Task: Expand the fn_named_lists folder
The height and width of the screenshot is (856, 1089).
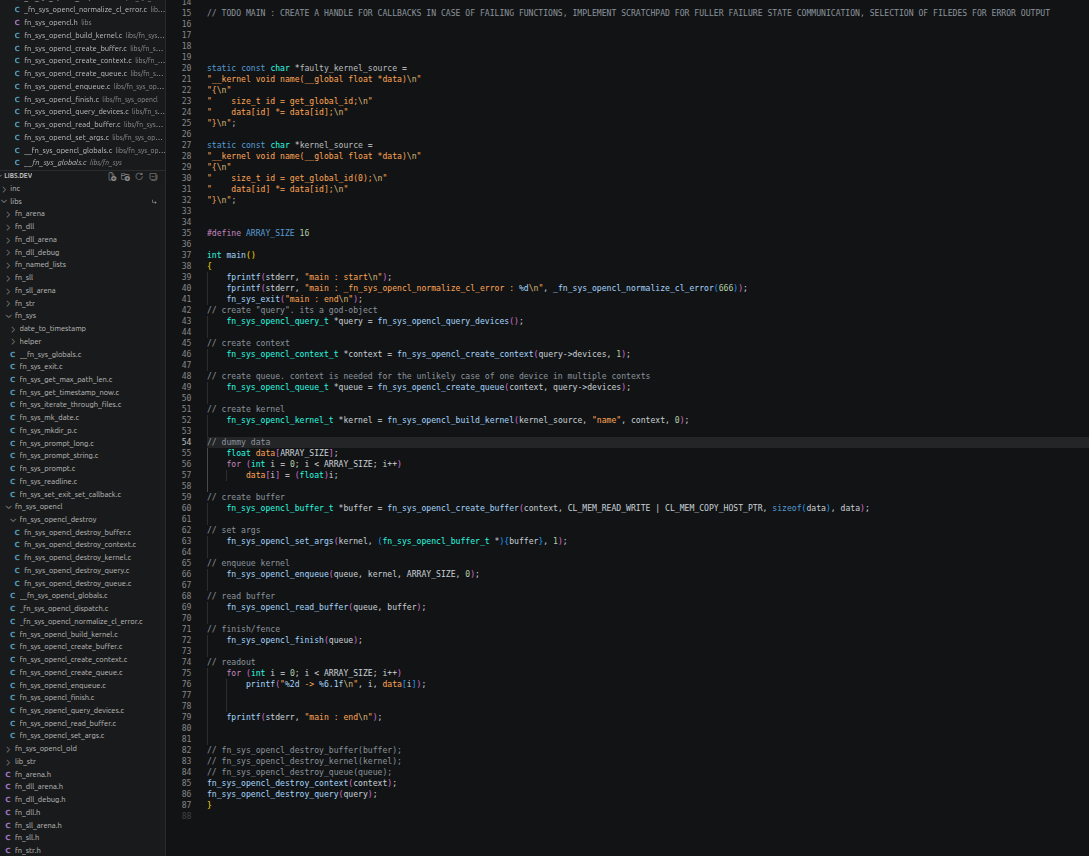Action: tap(40, 265)
